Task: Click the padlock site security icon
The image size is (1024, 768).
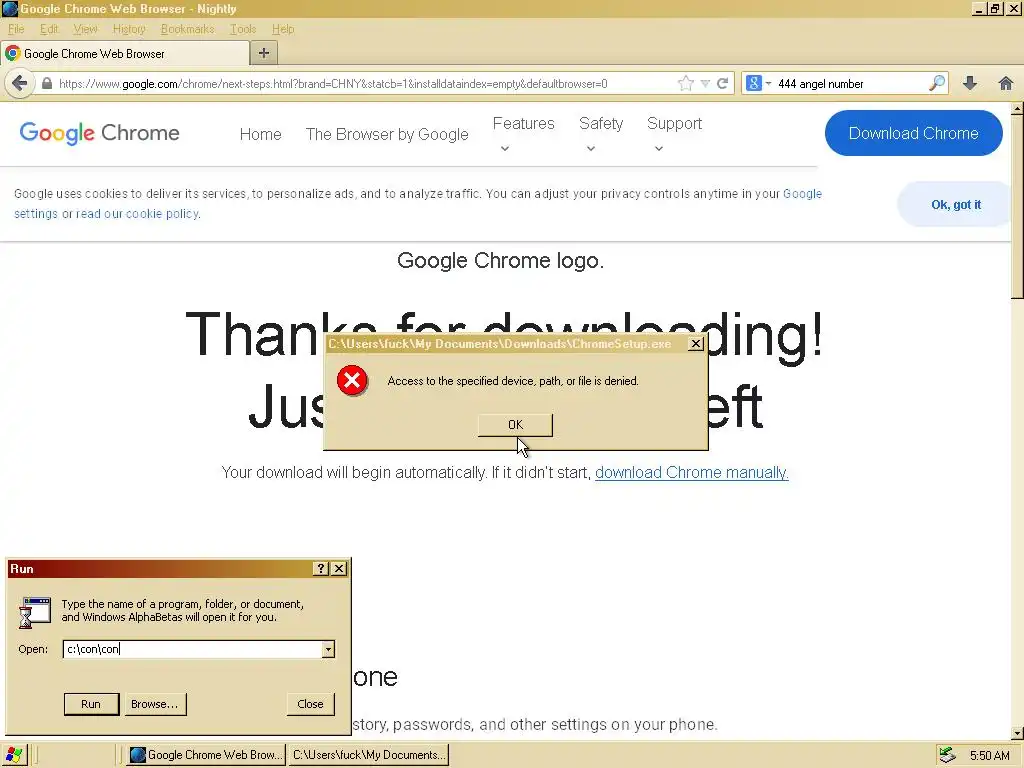Action: pyautogui.click(x=46, y=84)
